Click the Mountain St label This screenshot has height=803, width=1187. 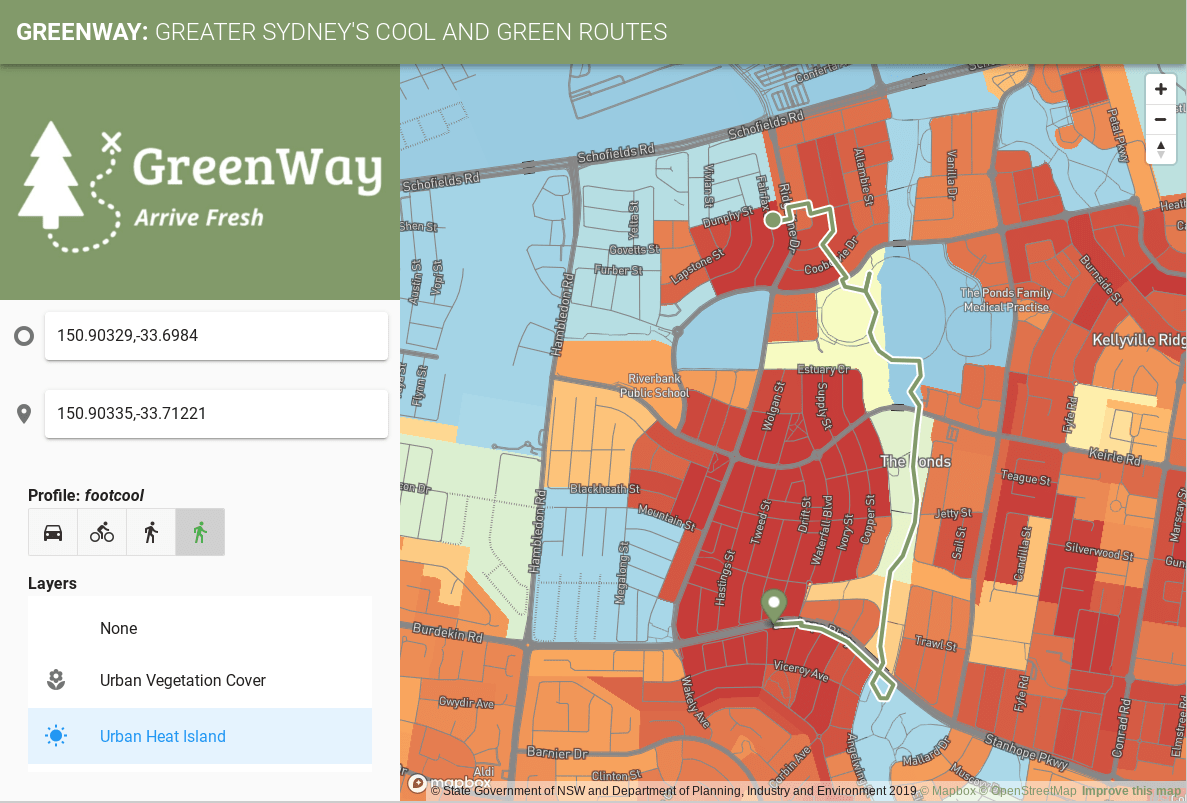click(x=666, y=516)
